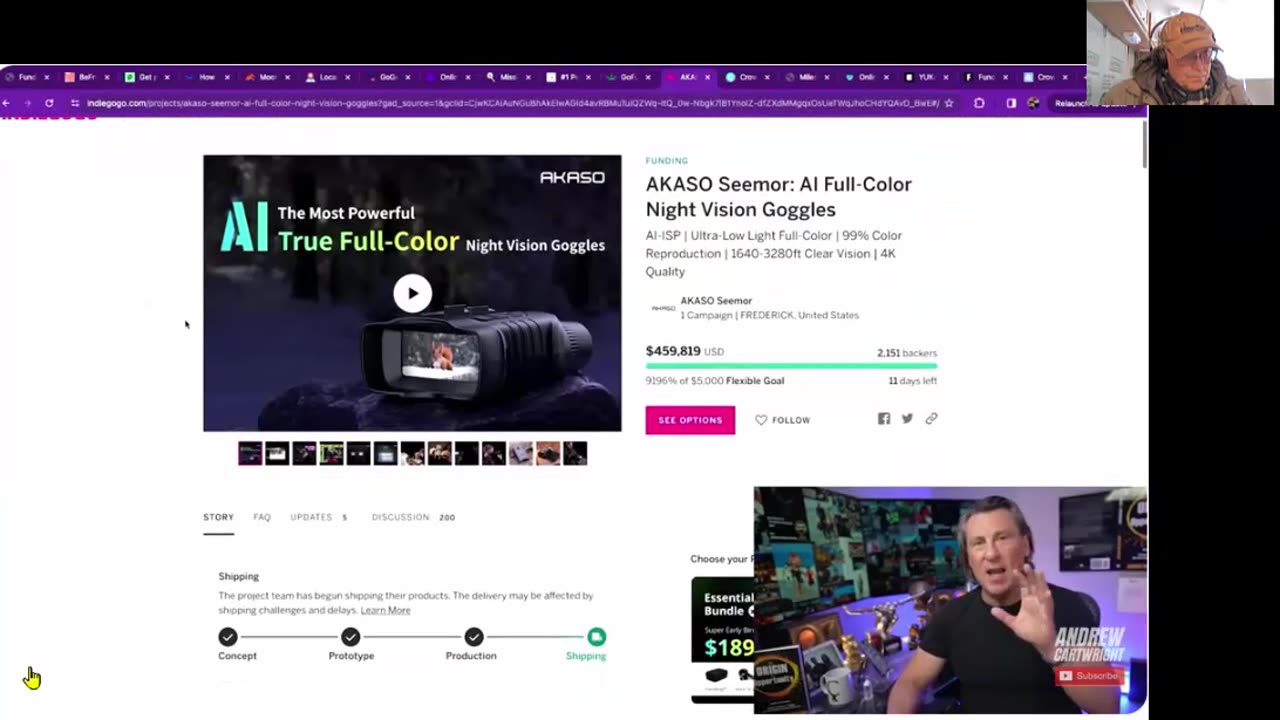Play the AKASO campaign video
Screen dimensions: 1280x720
point(412,293)
